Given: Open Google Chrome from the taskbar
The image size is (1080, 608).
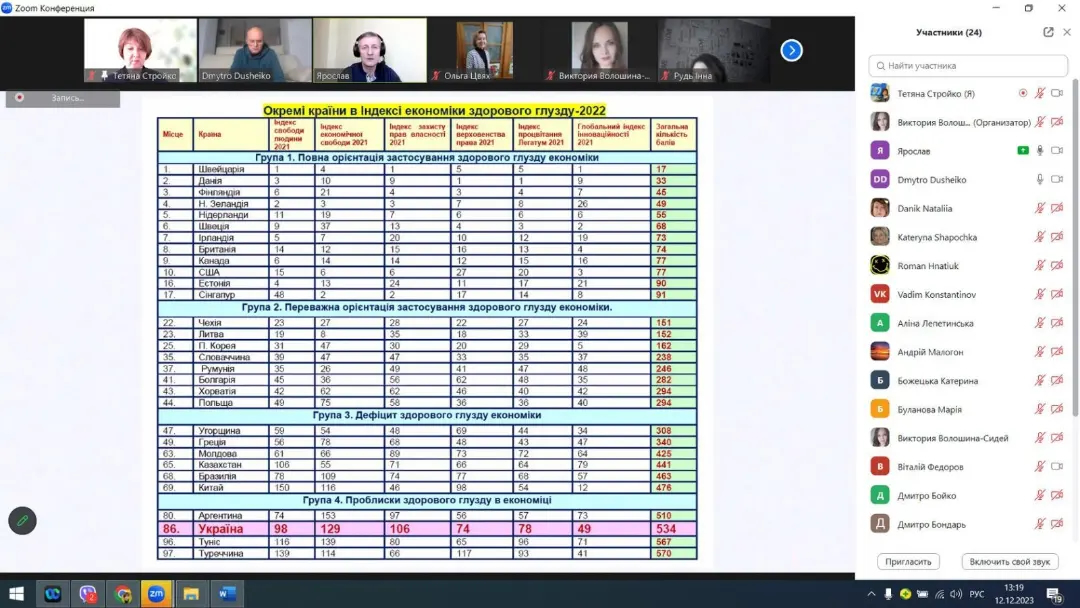Looking at the screenshot, I should pos(122,594).
